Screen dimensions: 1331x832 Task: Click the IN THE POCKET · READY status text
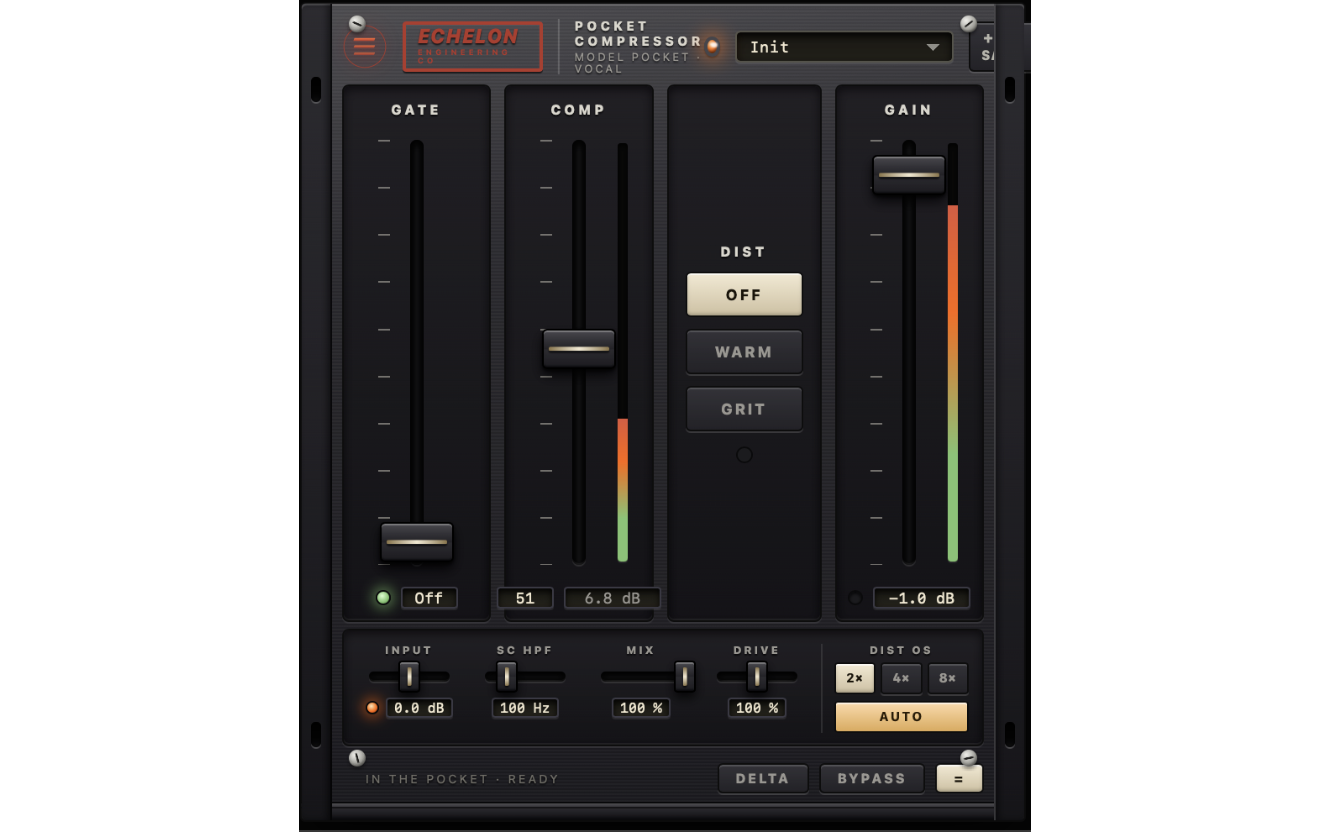[462, 779]
